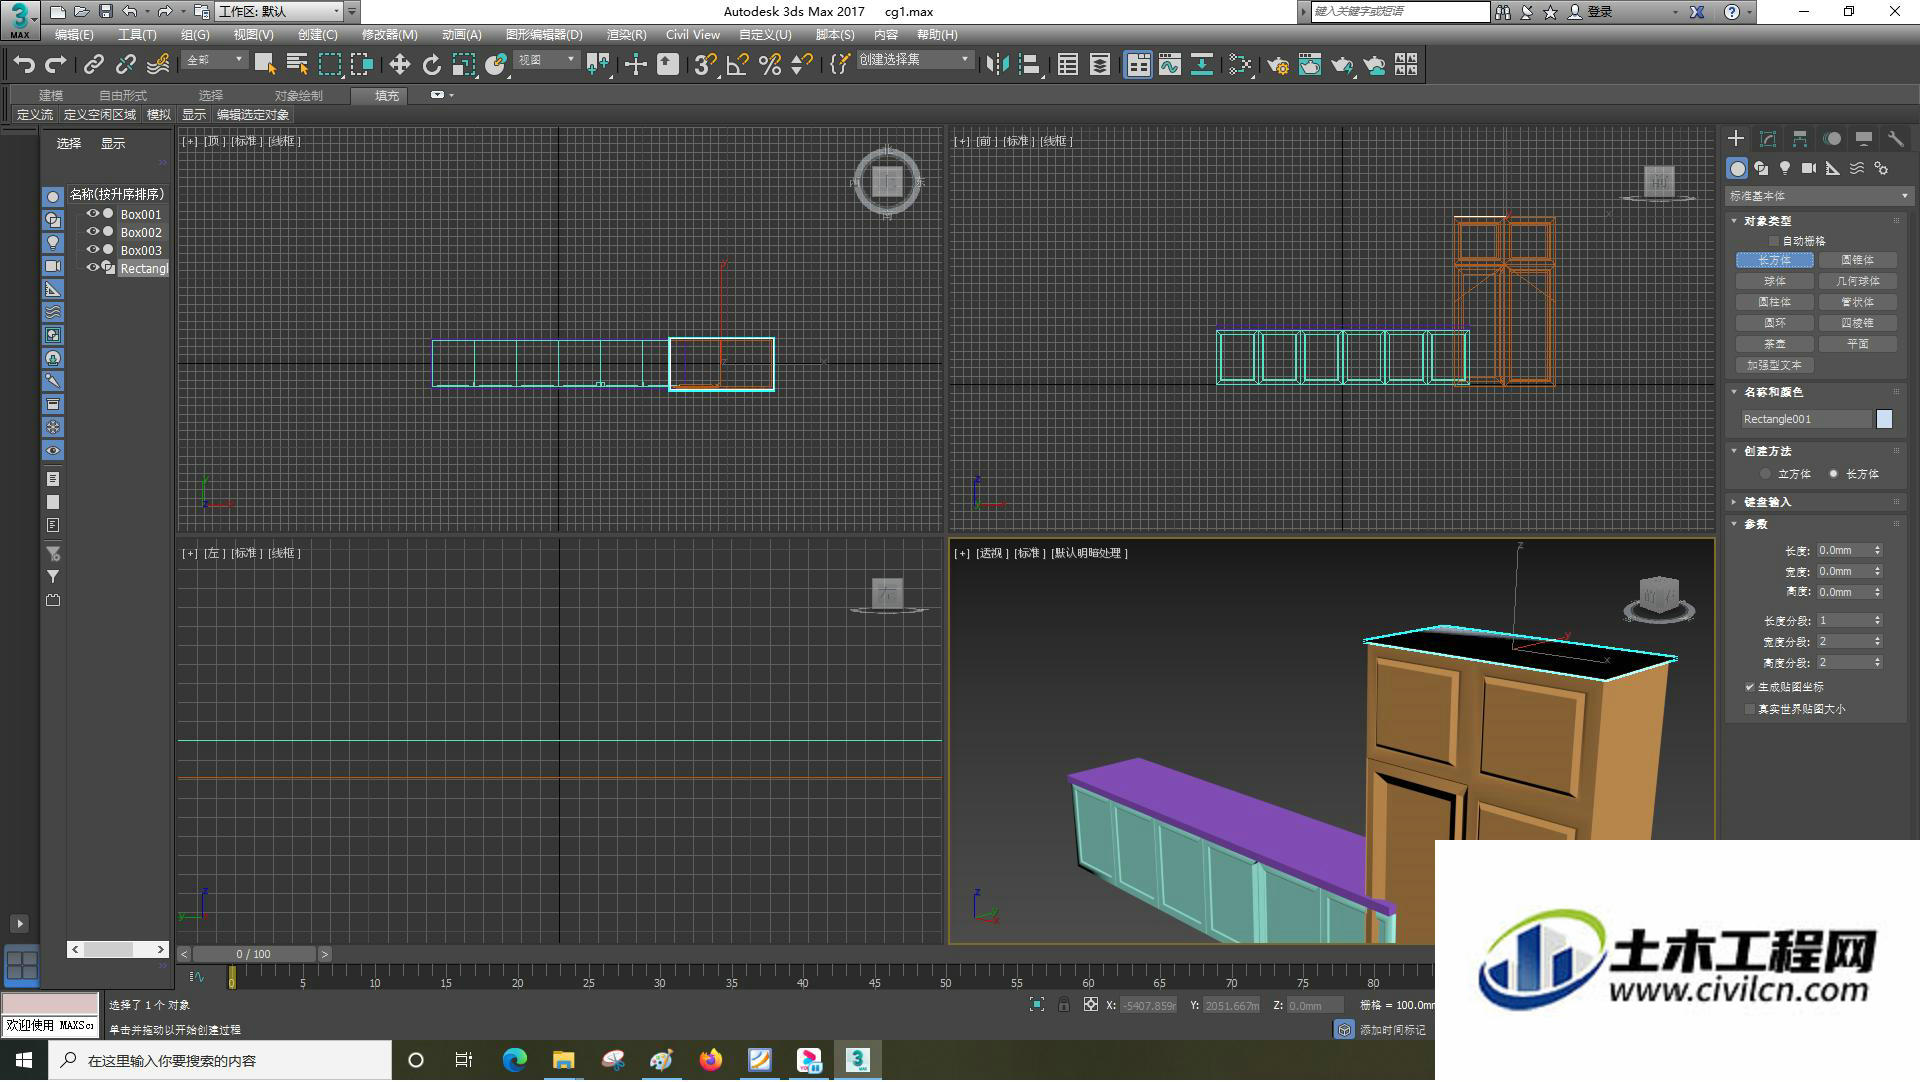The height and width of the screenshot is (1082, 1920).
Task: Click the 圆柱体 object button
Action: [x=1774, y=302]
